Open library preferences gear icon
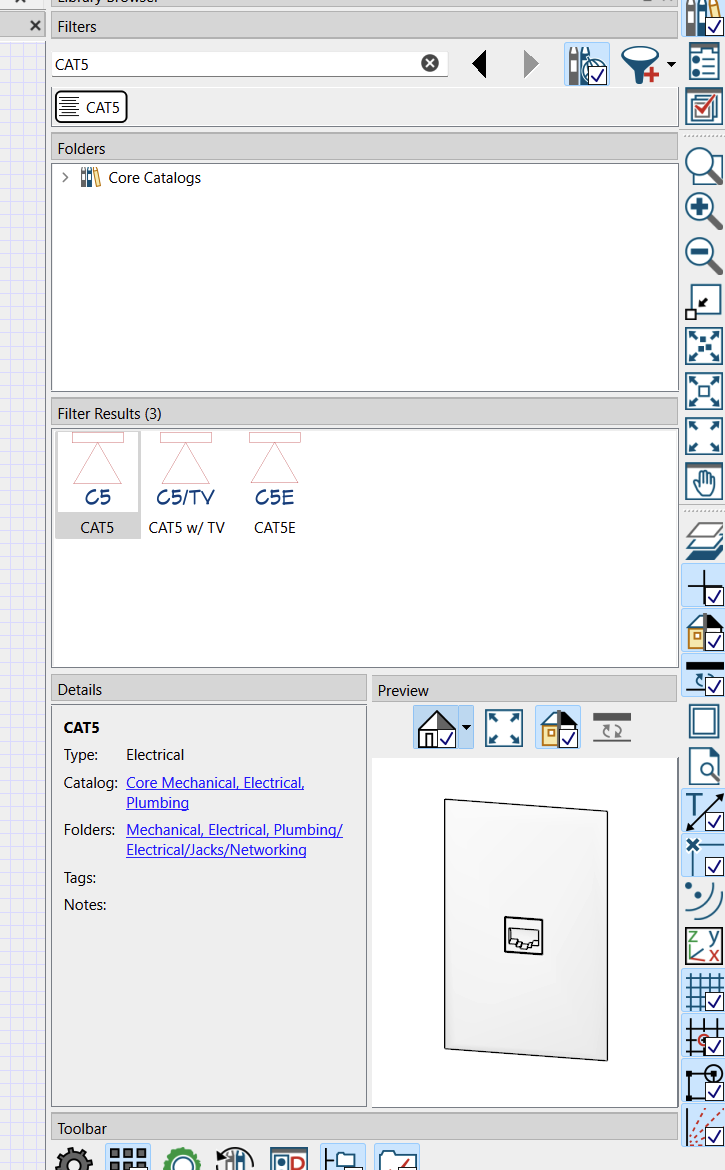This screenshot has height=1170, width=725. pyautogui.click(x=74, y=1159)
